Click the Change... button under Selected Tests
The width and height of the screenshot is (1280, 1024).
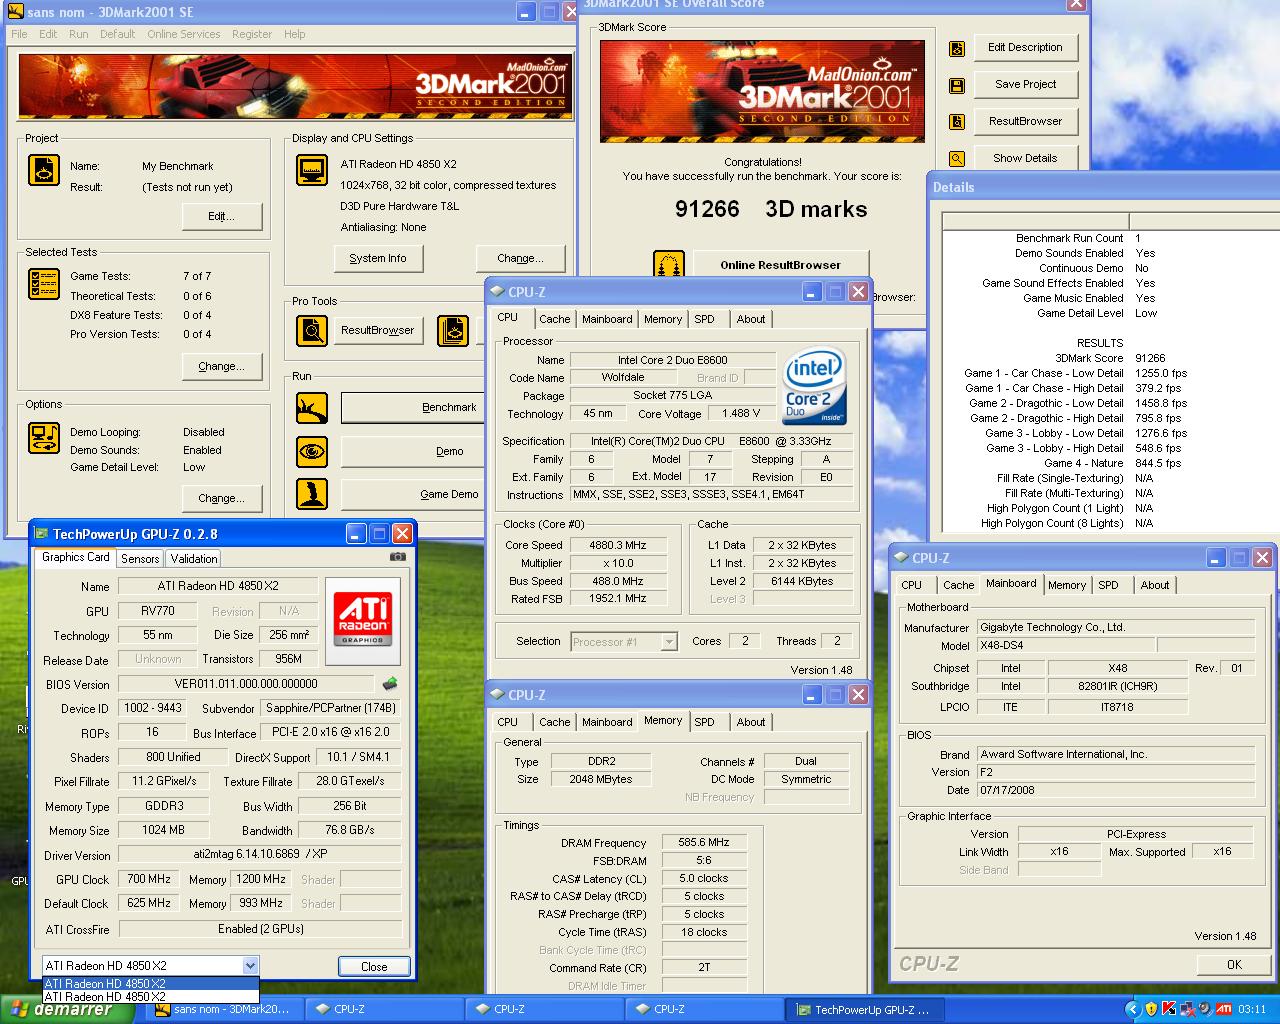point(221,366)
